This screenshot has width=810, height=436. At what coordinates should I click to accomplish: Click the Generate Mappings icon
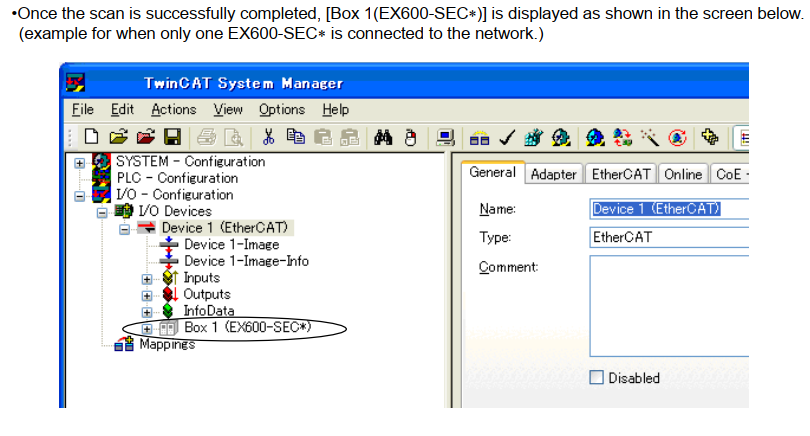pos(479,138)
